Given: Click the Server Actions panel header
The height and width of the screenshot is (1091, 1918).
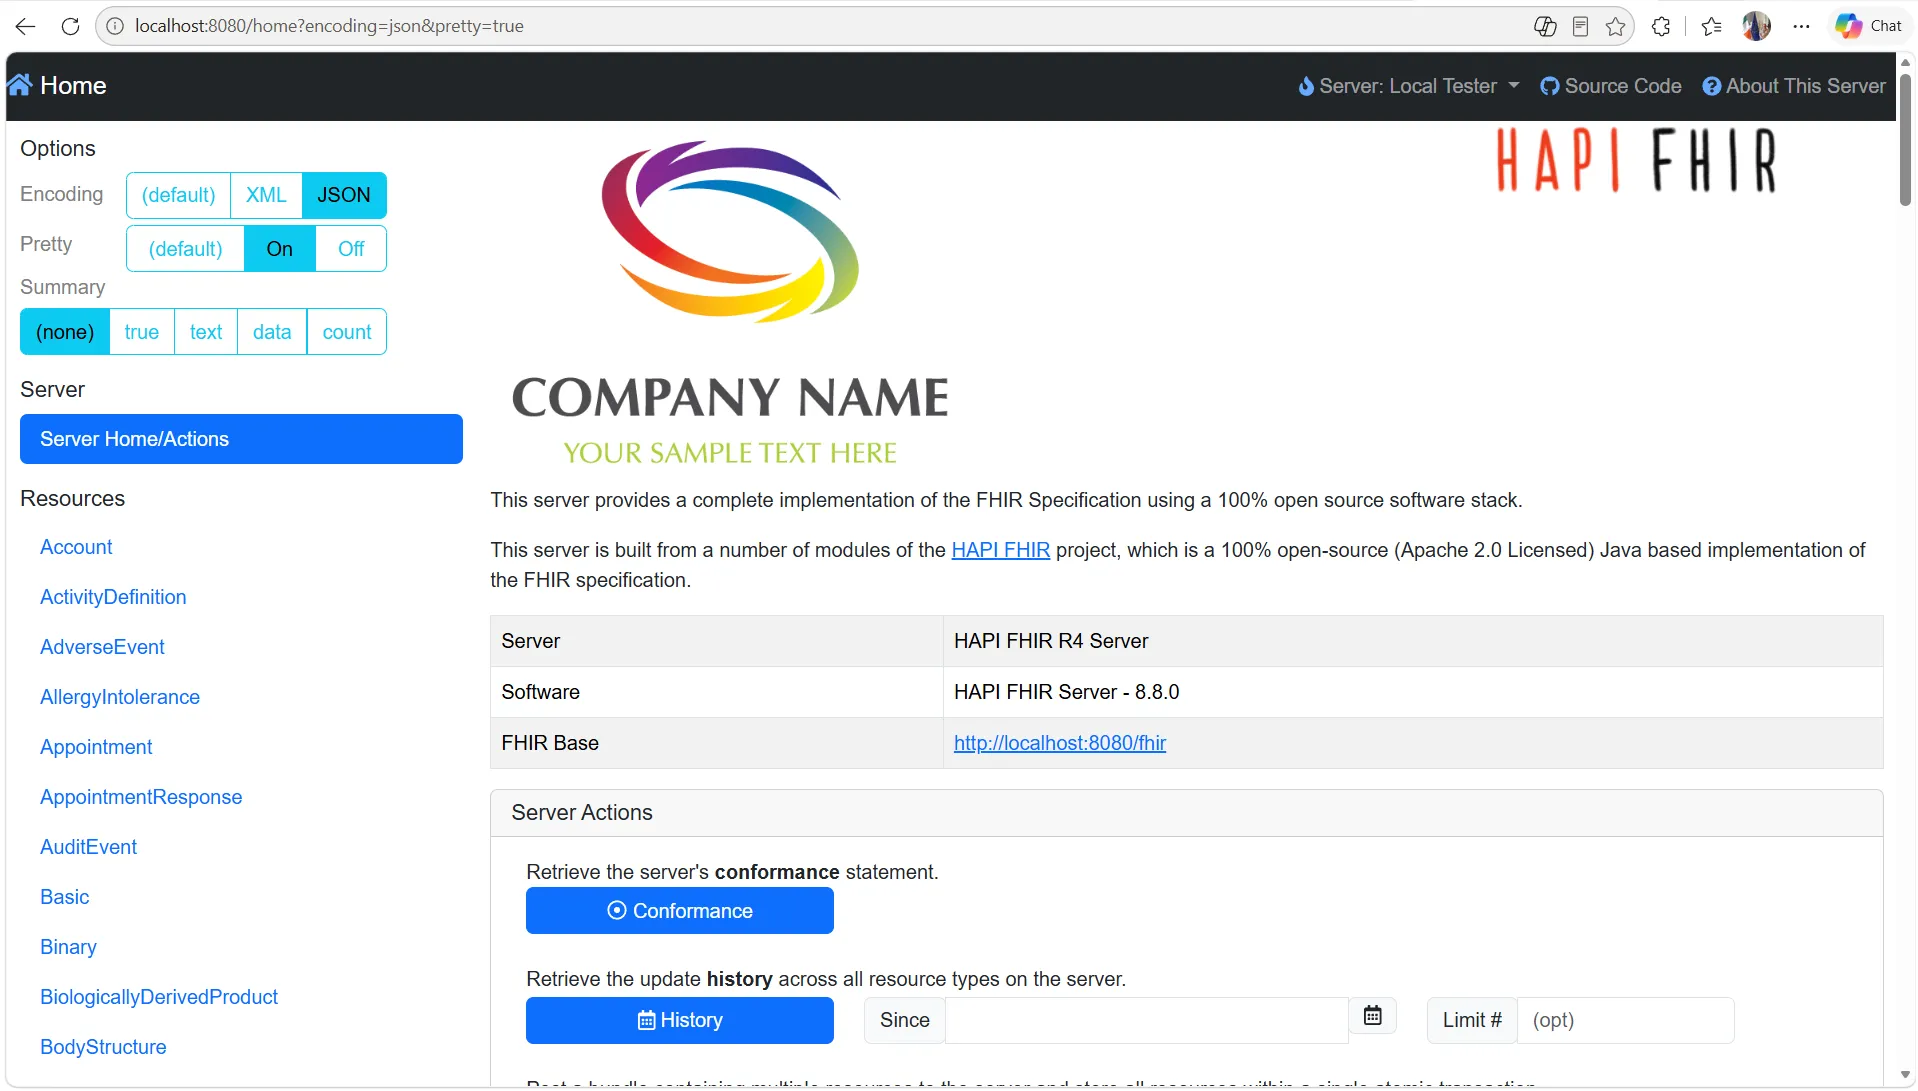Looking at the screenshot, I should [x=1187, y=813].
